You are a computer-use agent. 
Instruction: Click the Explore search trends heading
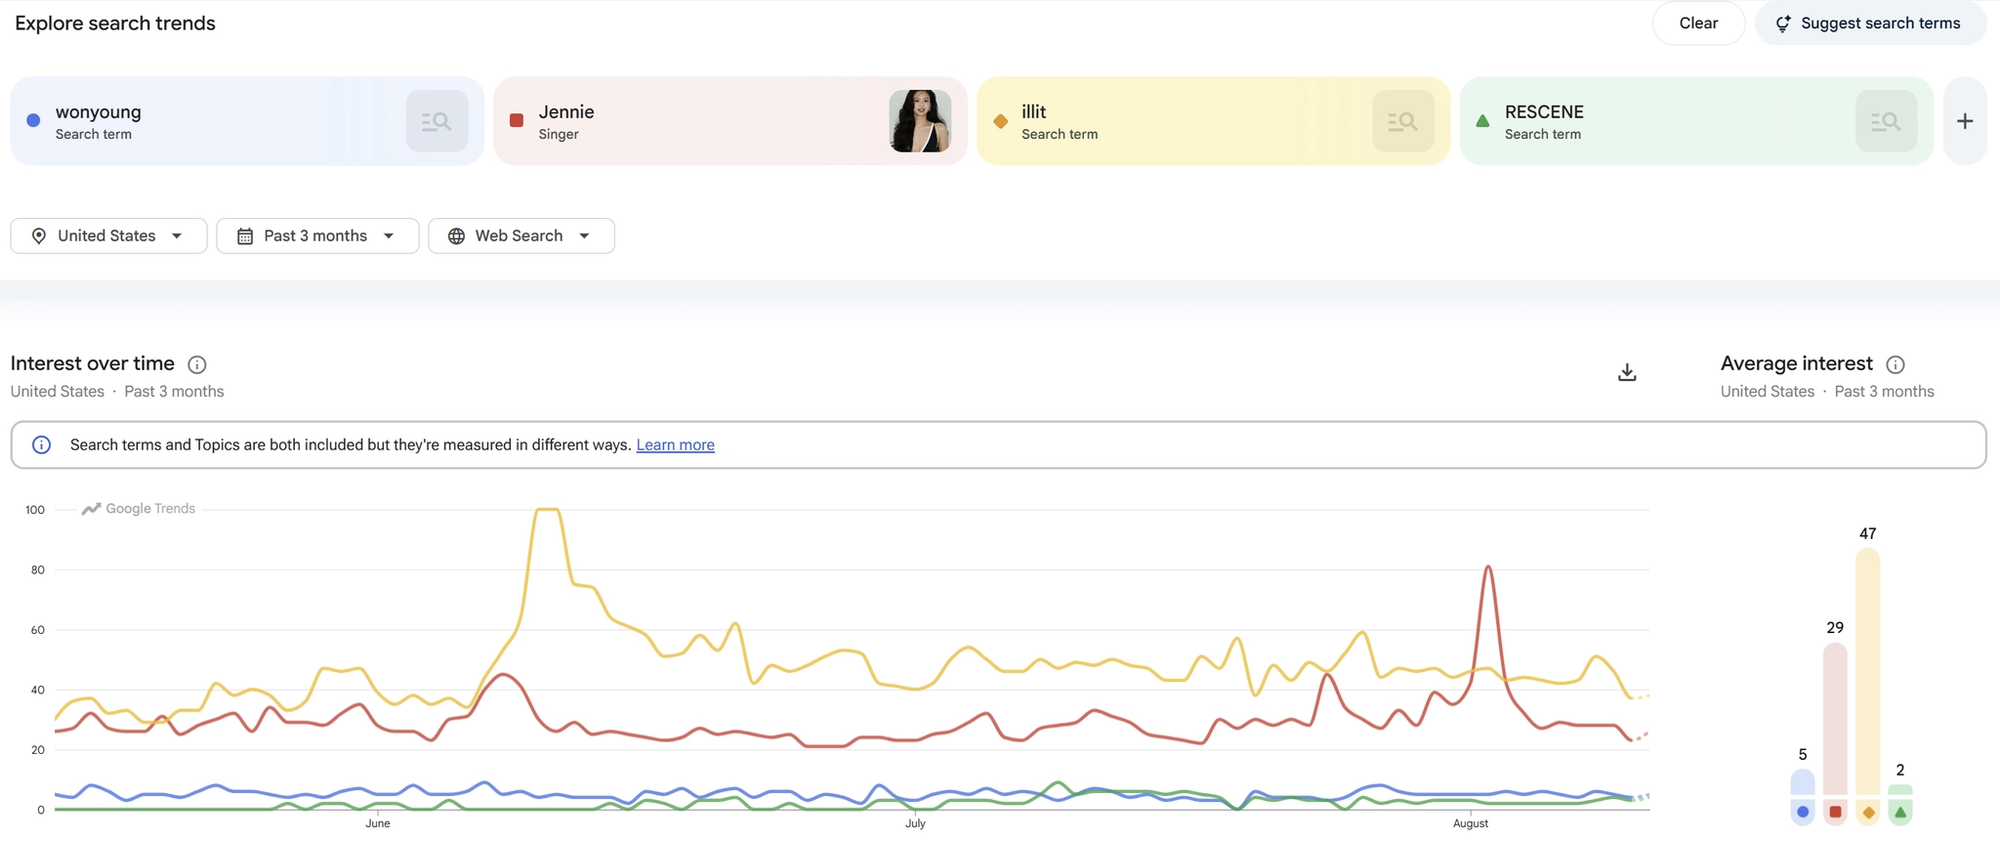[115, 23]
